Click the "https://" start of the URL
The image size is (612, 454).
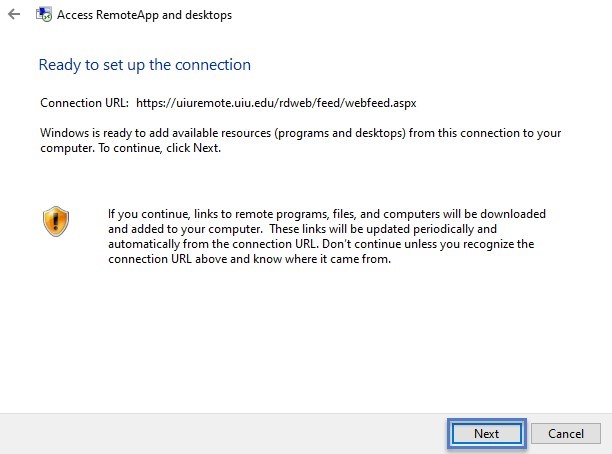click(156, 103)
